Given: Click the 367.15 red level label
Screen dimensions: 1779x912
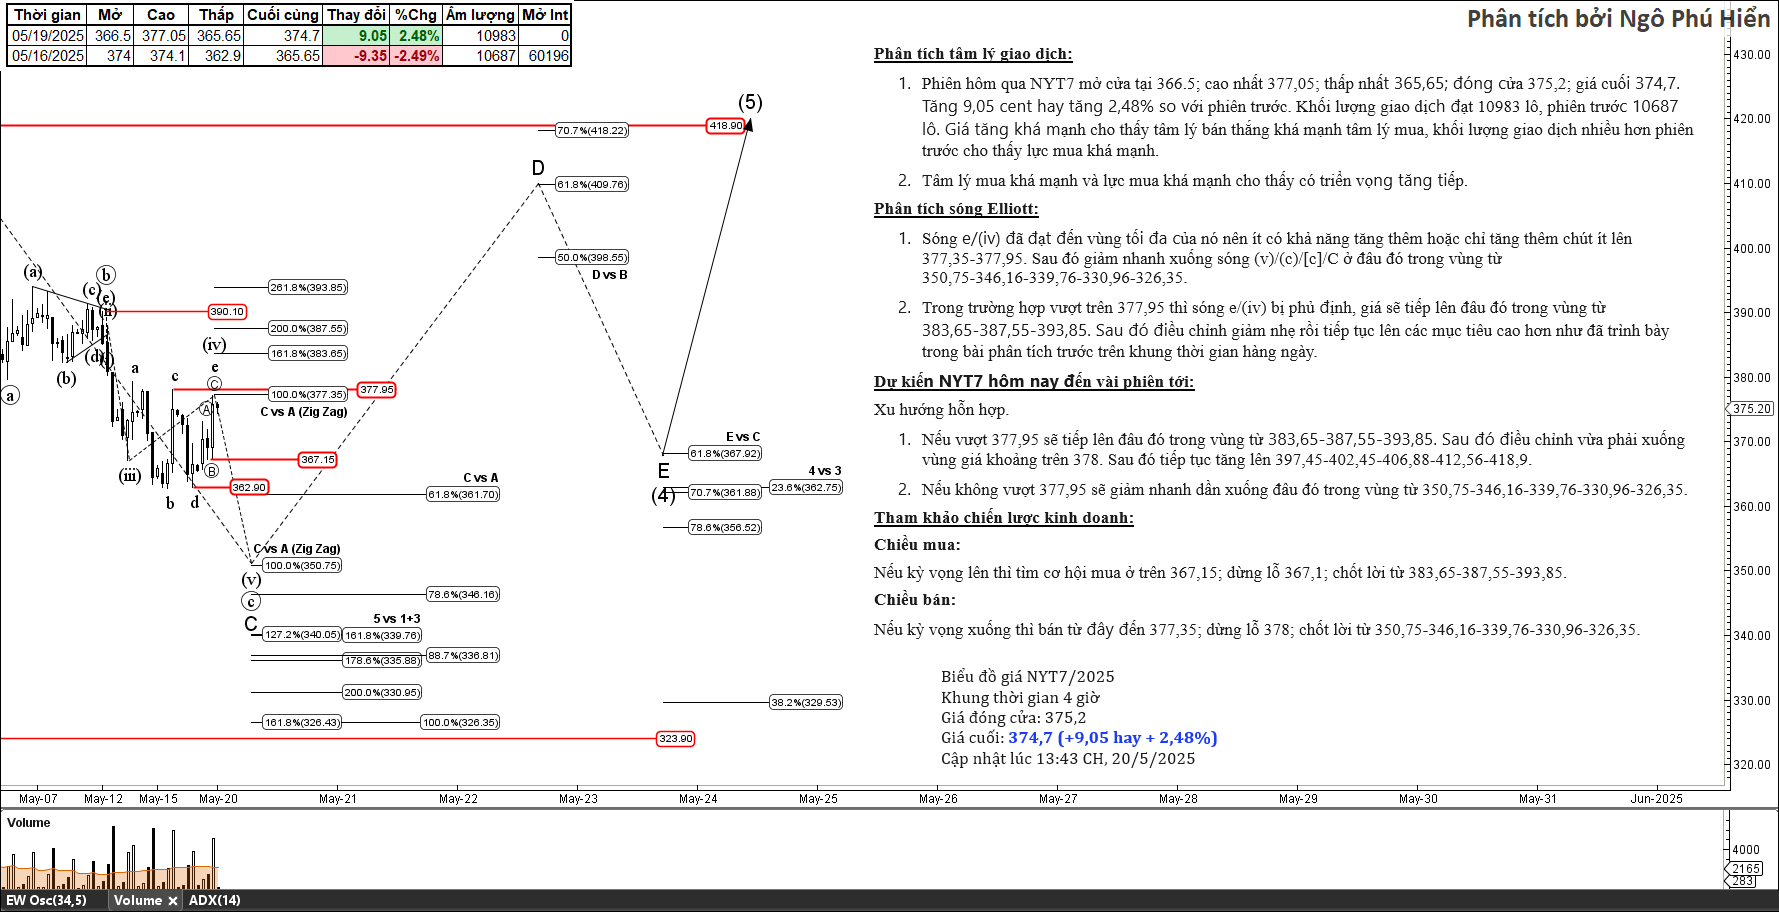Looking at the screenshot, I should tap(318, 460).
